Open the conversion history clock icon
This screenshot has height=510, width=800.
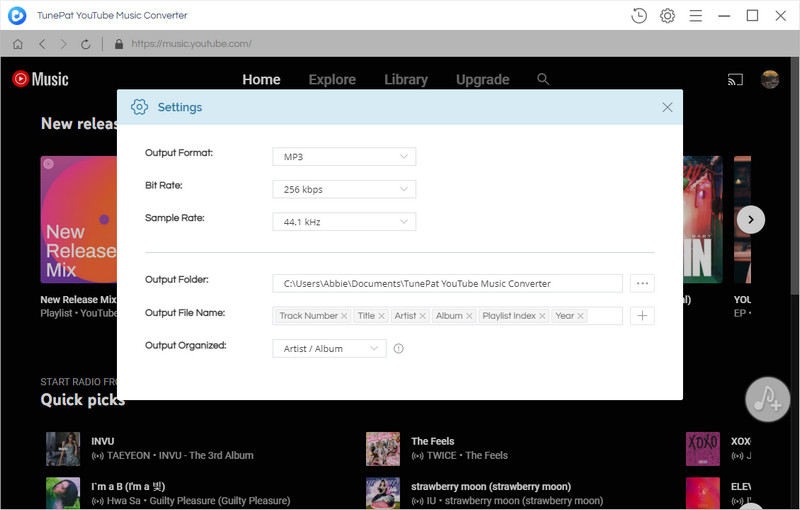click(x=639, y=16)
